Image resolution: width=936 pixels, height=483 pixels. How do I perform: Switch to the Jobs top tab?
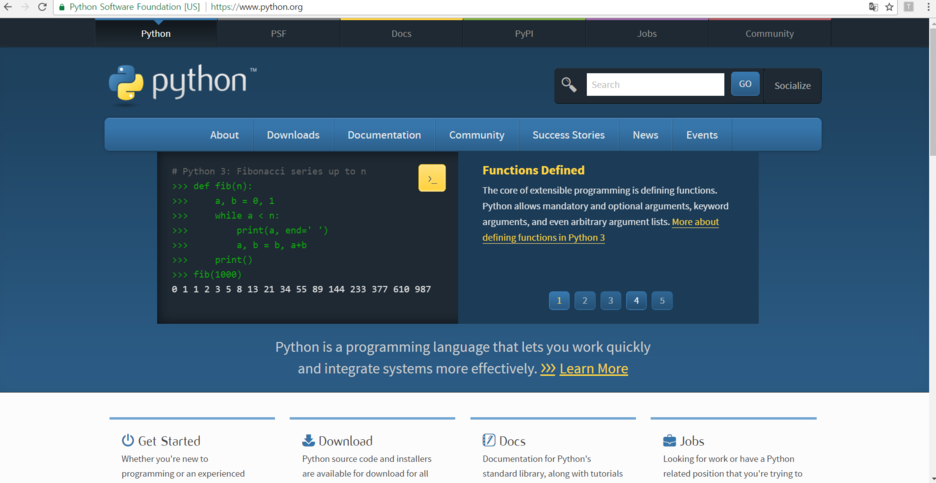click(647, 33)
